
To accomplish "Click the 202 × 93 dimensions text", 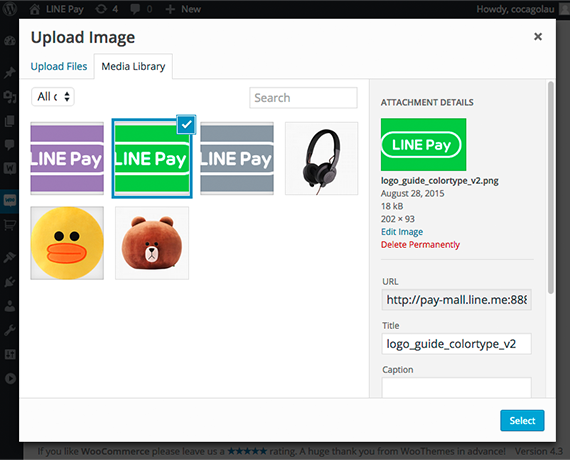I will pos(398,219).
